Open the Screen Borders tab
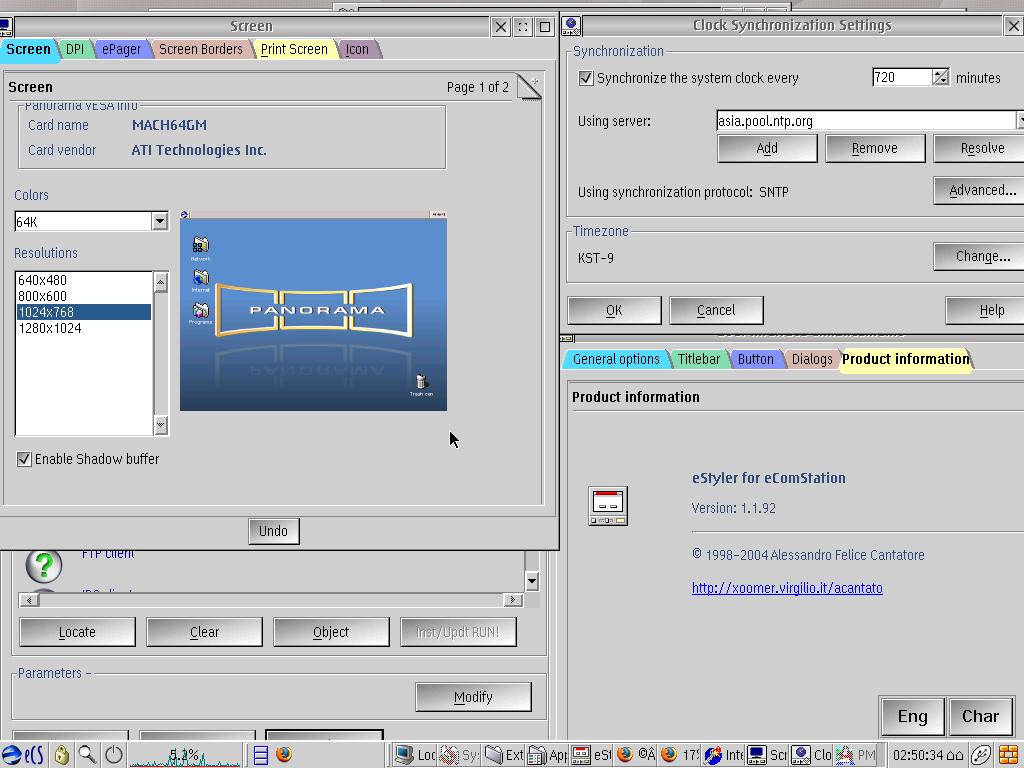Screen dimensions: 1024x768 coord(201,49)
